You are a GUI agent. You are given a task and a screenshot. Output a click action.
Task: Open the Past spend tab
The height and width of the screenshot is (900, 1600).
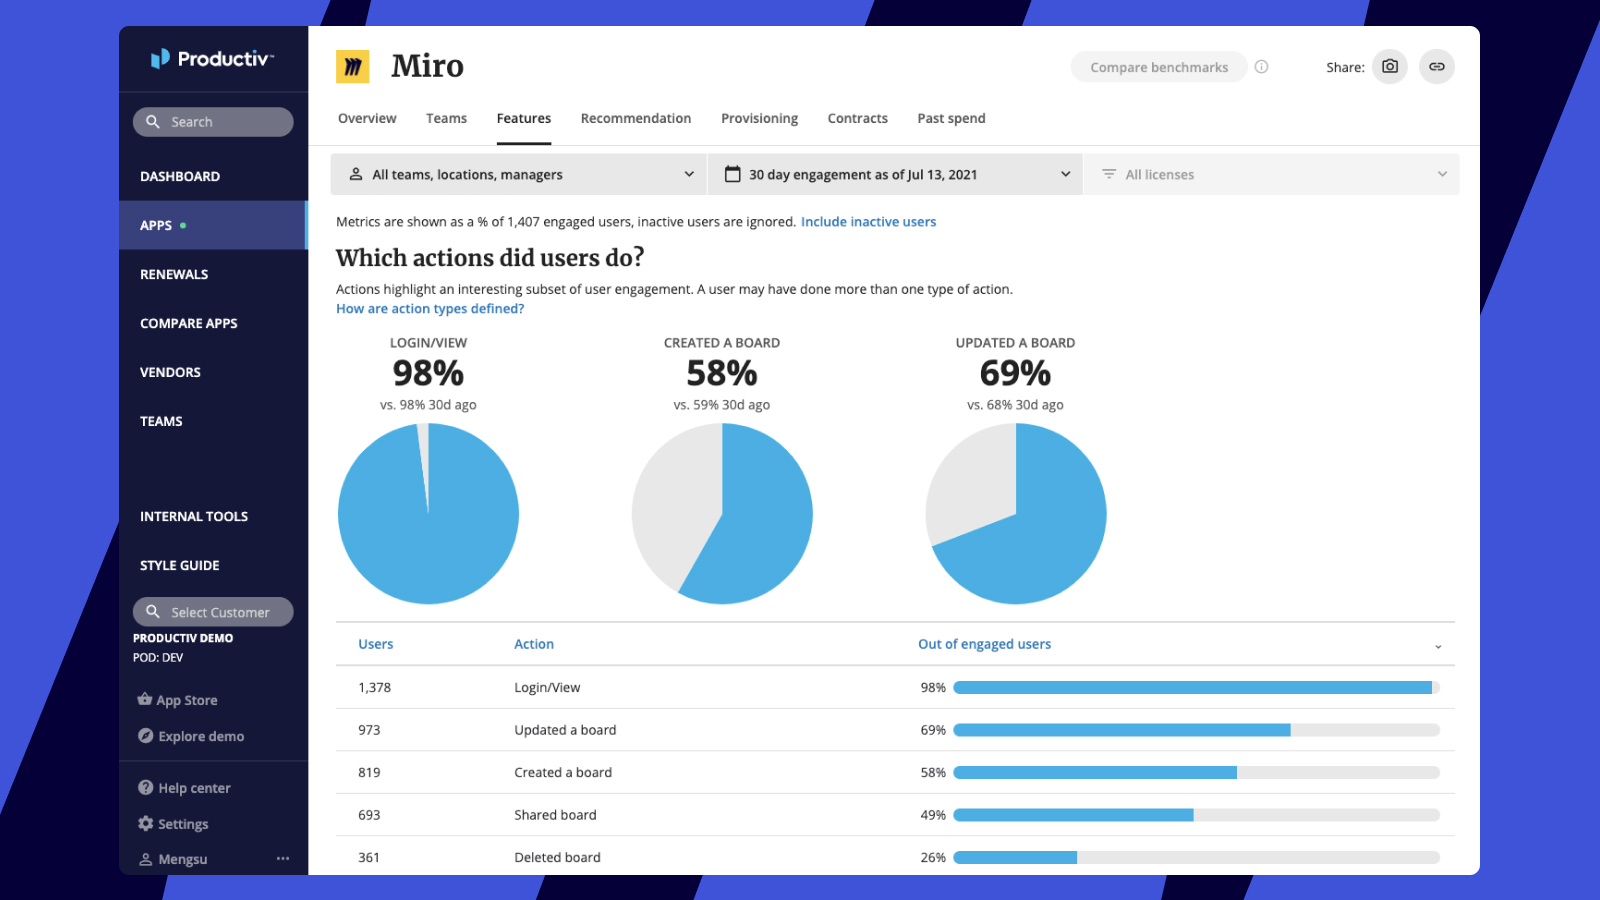951,118
